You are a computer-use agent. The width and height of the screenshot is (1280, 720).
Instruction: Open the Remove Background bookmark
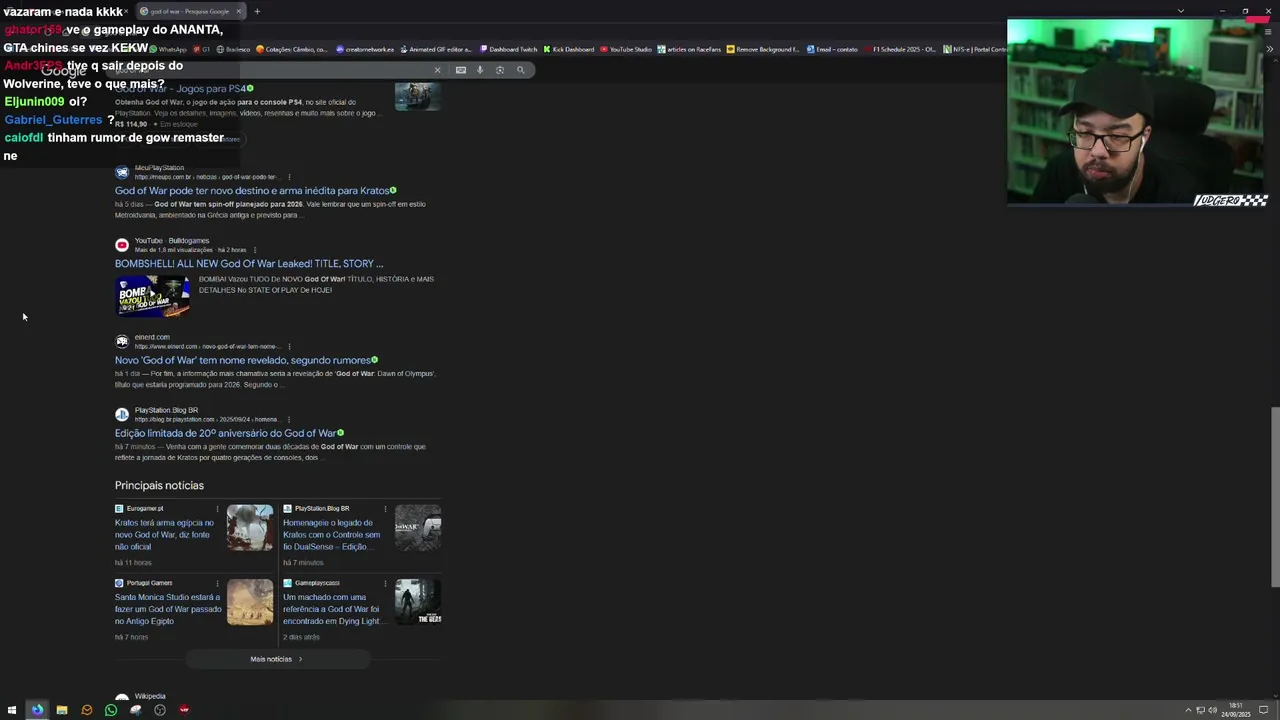[763, 49]
